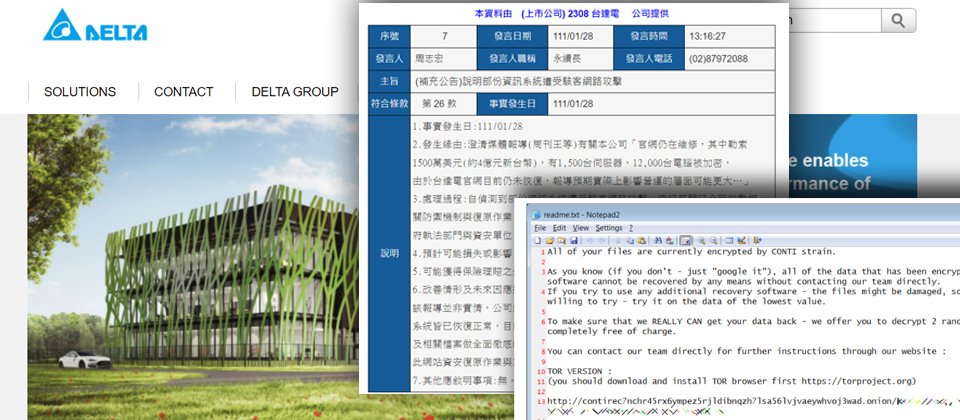This screenshot has height=420, width=960.
Task: Click the search magnifier button on Delta site
Action: click(898, 20)
